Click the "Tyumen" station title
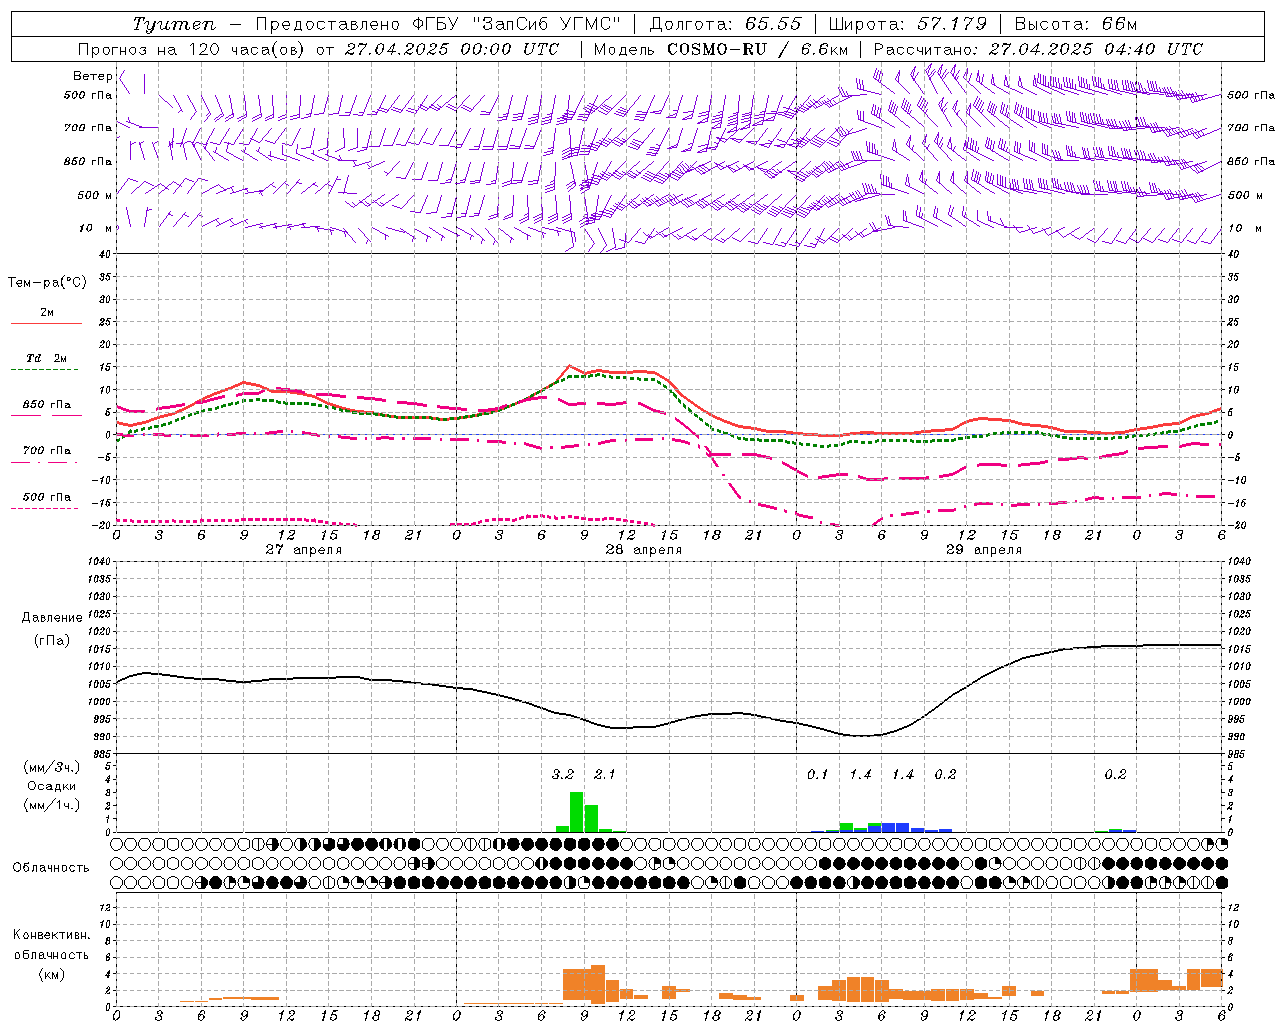The height and width of the screenshot is (1024, 1280). (x=173, y=24)
